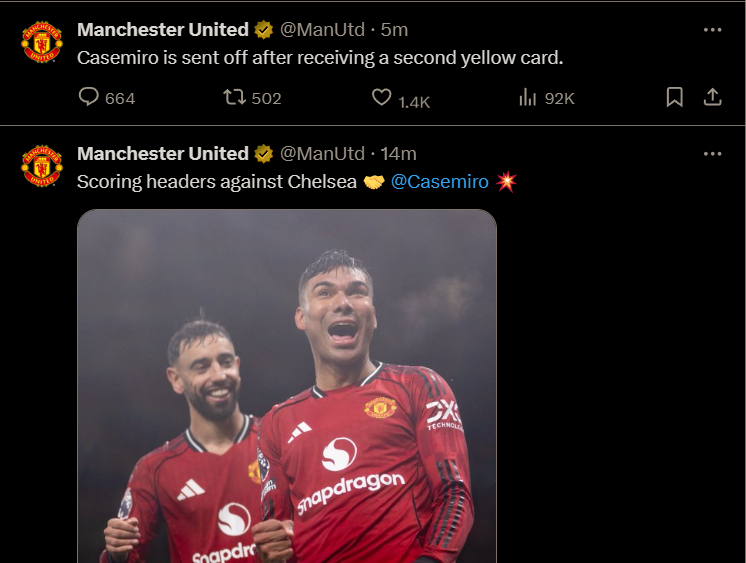Click Manchester United avatar on first tweet
This screenshot has width=746, height=563.
[42, 42]
